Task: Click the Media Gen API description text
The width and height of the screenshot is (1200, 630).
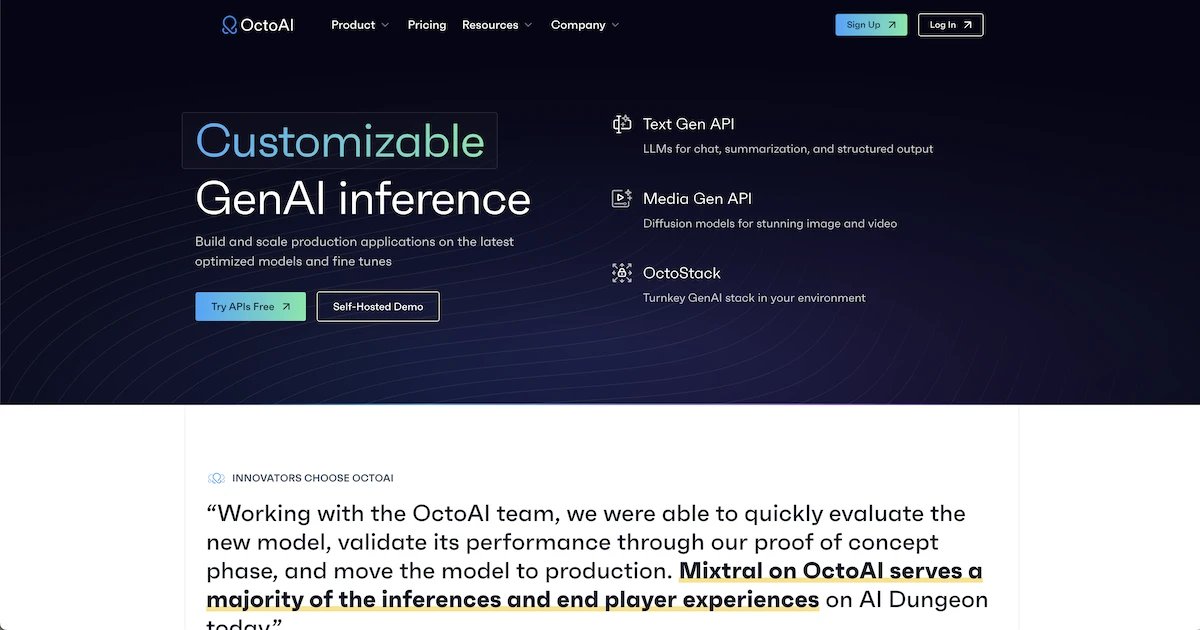Action: tap(770, 223)
